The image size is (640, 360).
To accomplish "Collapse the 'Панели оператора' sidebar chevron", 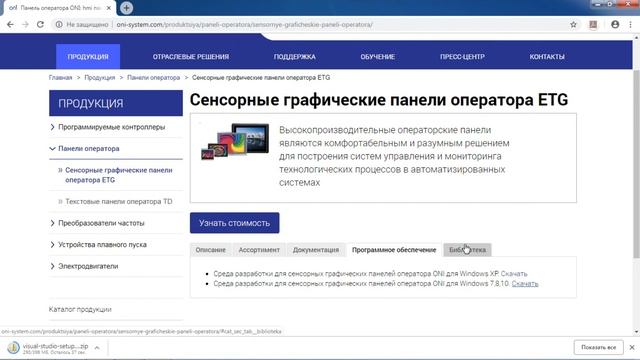I will (52, 149).
